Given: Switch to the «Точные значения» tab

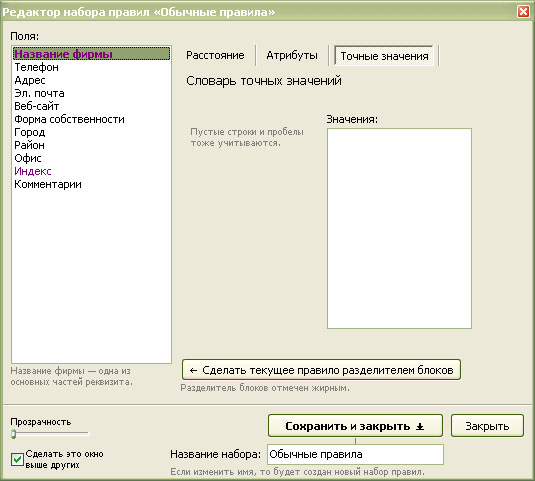Looking at the screenshot, I should point(384,56).
